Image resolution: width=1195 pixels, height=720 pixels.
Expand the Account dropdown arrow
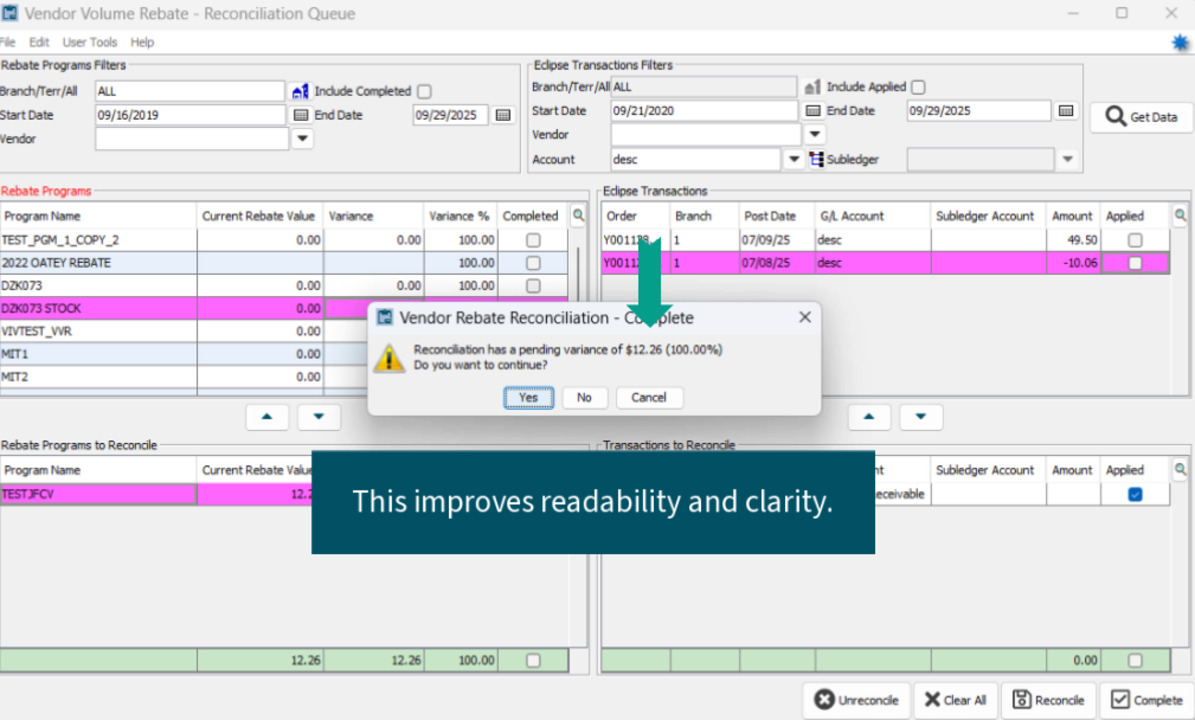click(x=794, y=159)
